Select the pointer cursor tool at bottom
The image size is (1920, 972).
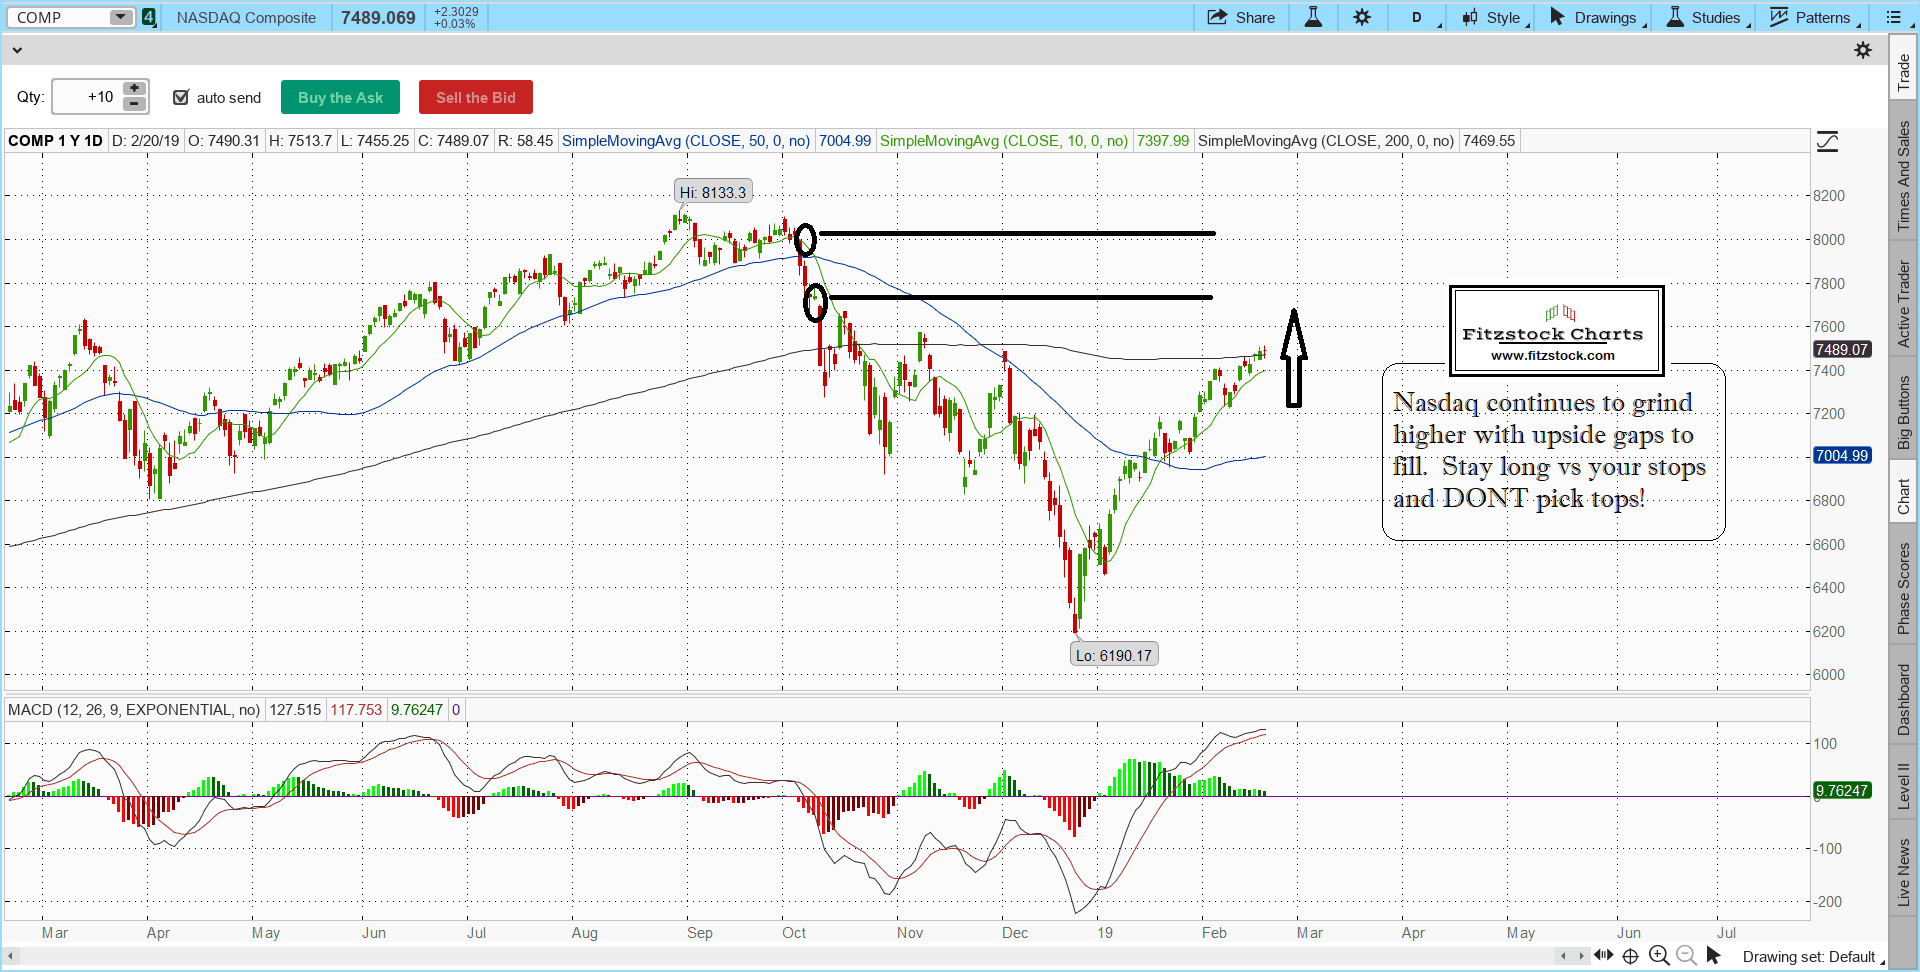pos(1713,956)
